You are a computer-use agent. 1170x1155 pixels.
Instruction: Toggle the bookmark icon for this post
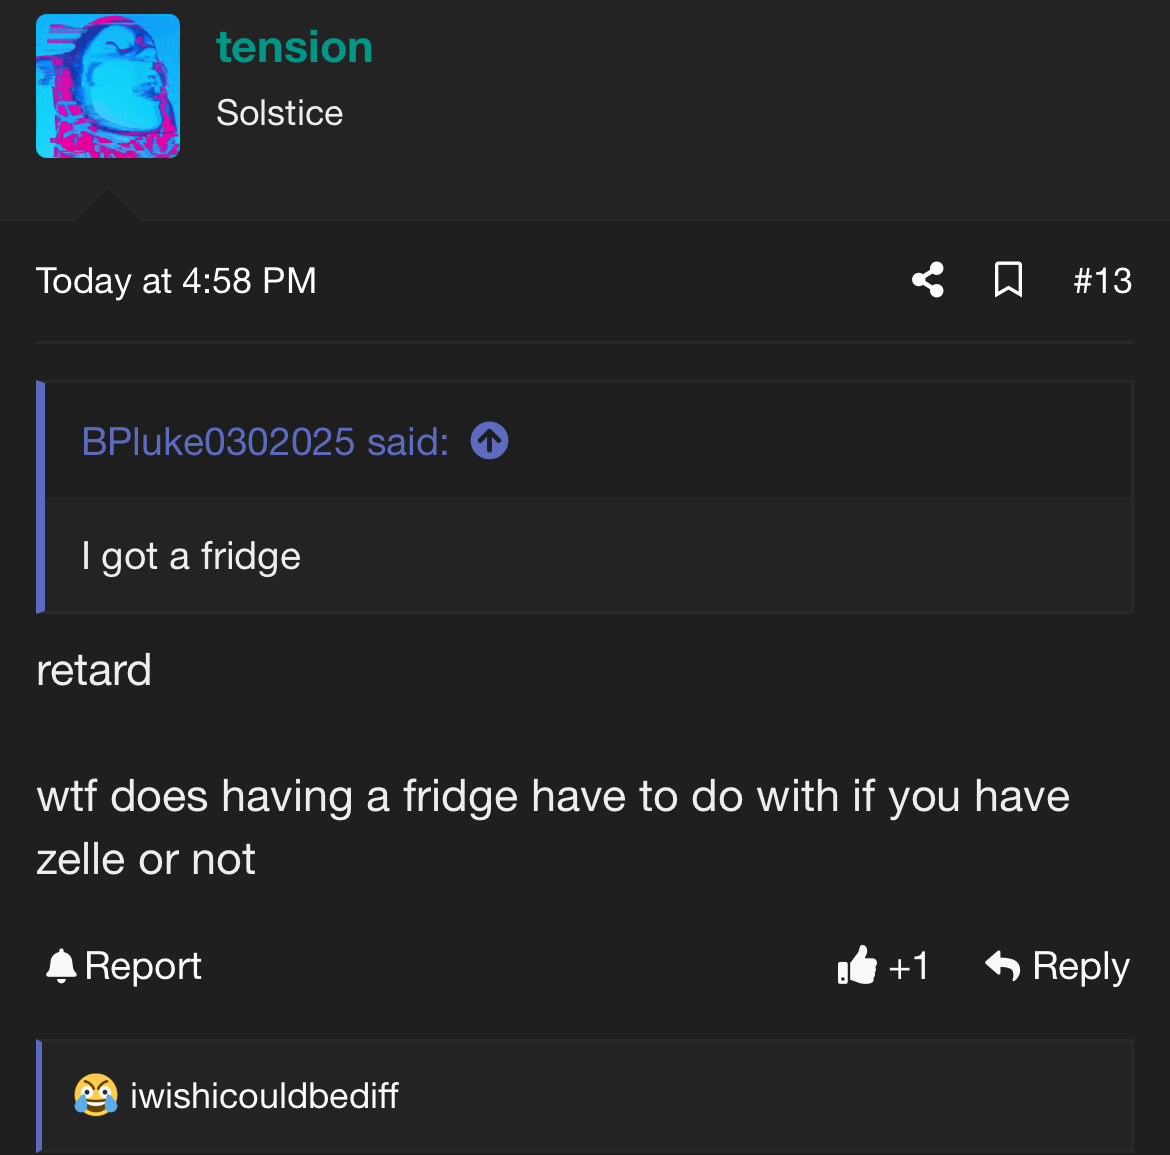1008,280
